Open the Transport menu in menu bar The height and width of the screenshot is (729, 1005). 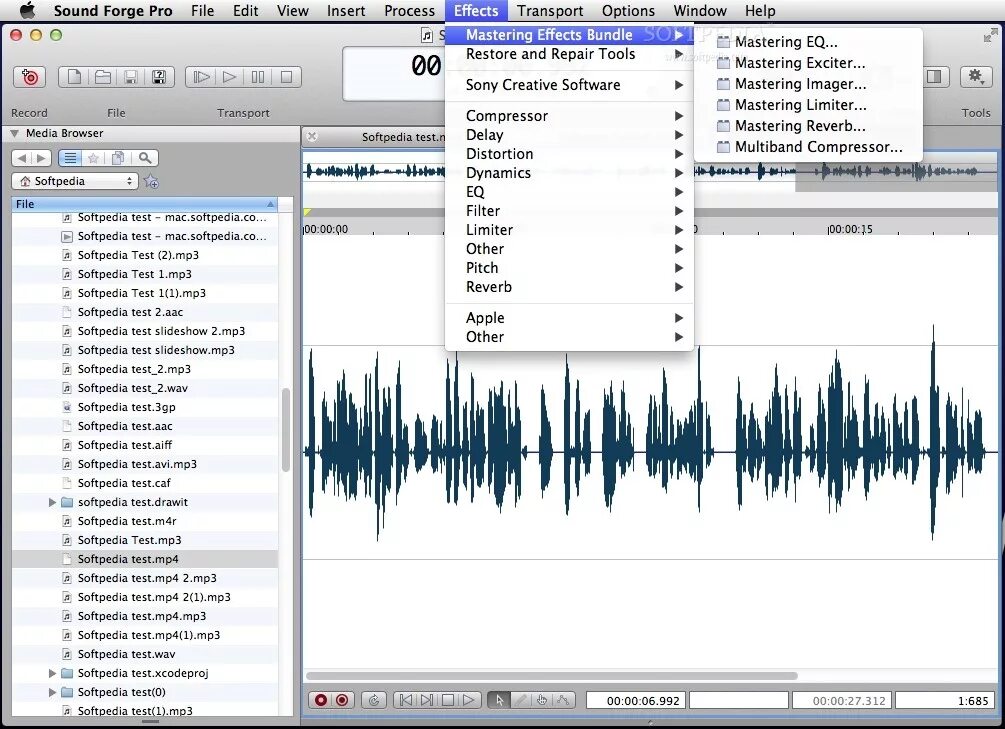click(550, 11)
